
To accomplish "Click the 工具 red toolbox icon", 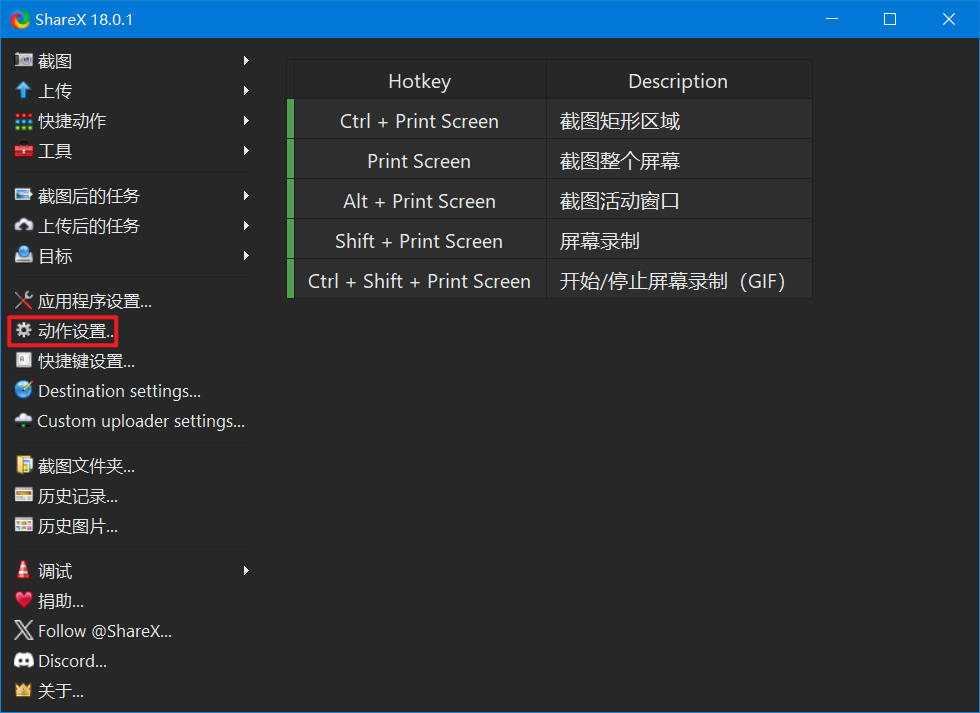I will click(x=24, y=151).
